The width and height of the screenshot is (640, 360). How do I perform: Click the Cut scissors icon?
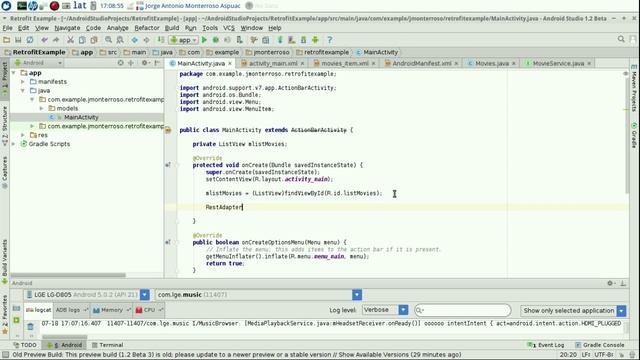point(71,40)
